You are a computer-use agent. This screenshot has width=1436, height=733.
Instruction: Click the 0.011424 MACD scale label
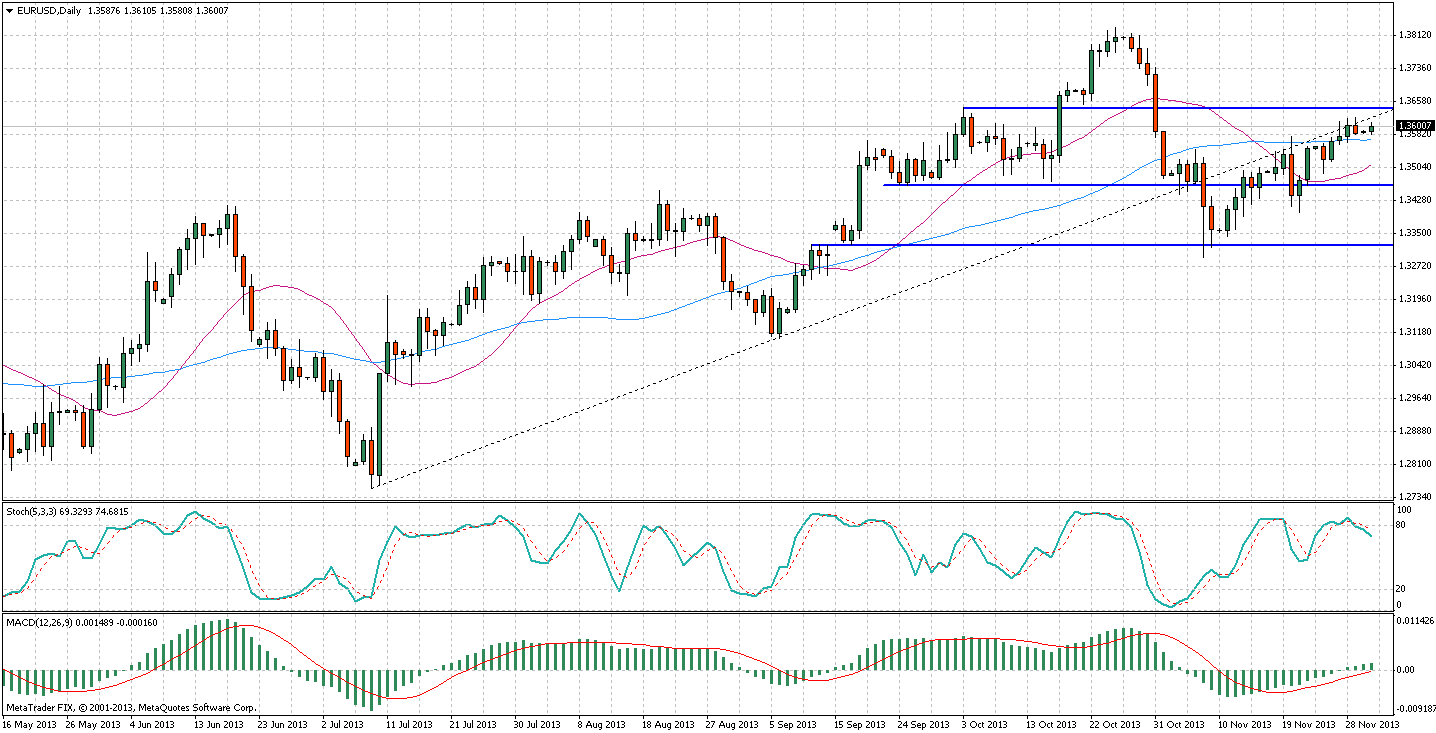tap(1412, 621)
